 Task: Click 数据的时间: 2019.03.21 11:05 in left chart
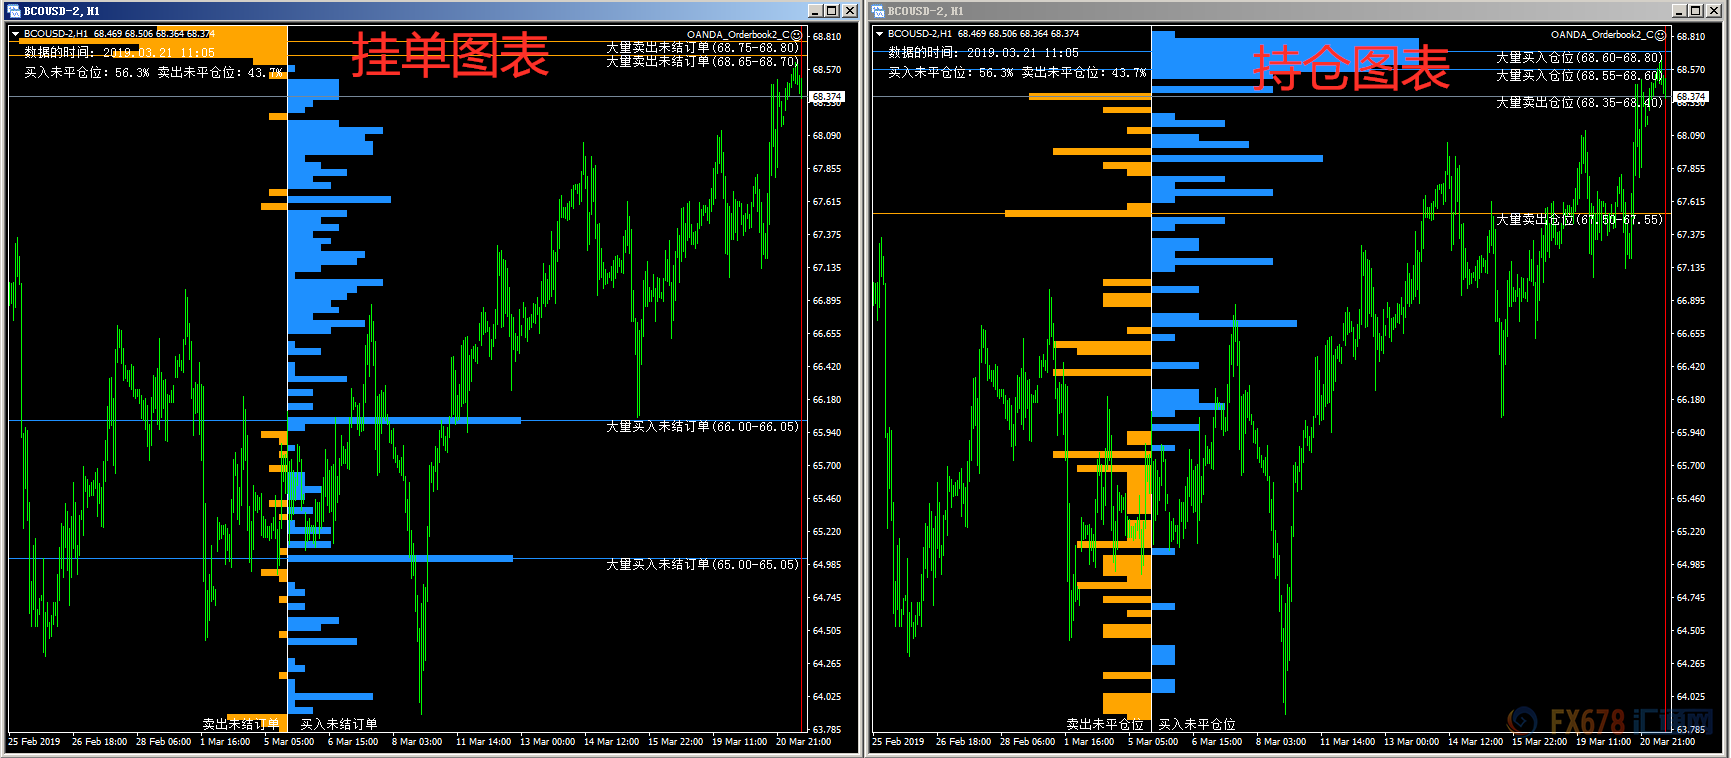pos(119,53)
